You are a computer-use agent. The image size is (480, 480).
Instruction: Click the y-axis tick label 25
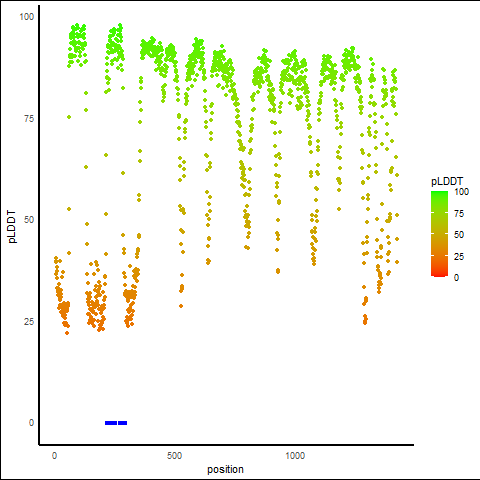point(29,322)
